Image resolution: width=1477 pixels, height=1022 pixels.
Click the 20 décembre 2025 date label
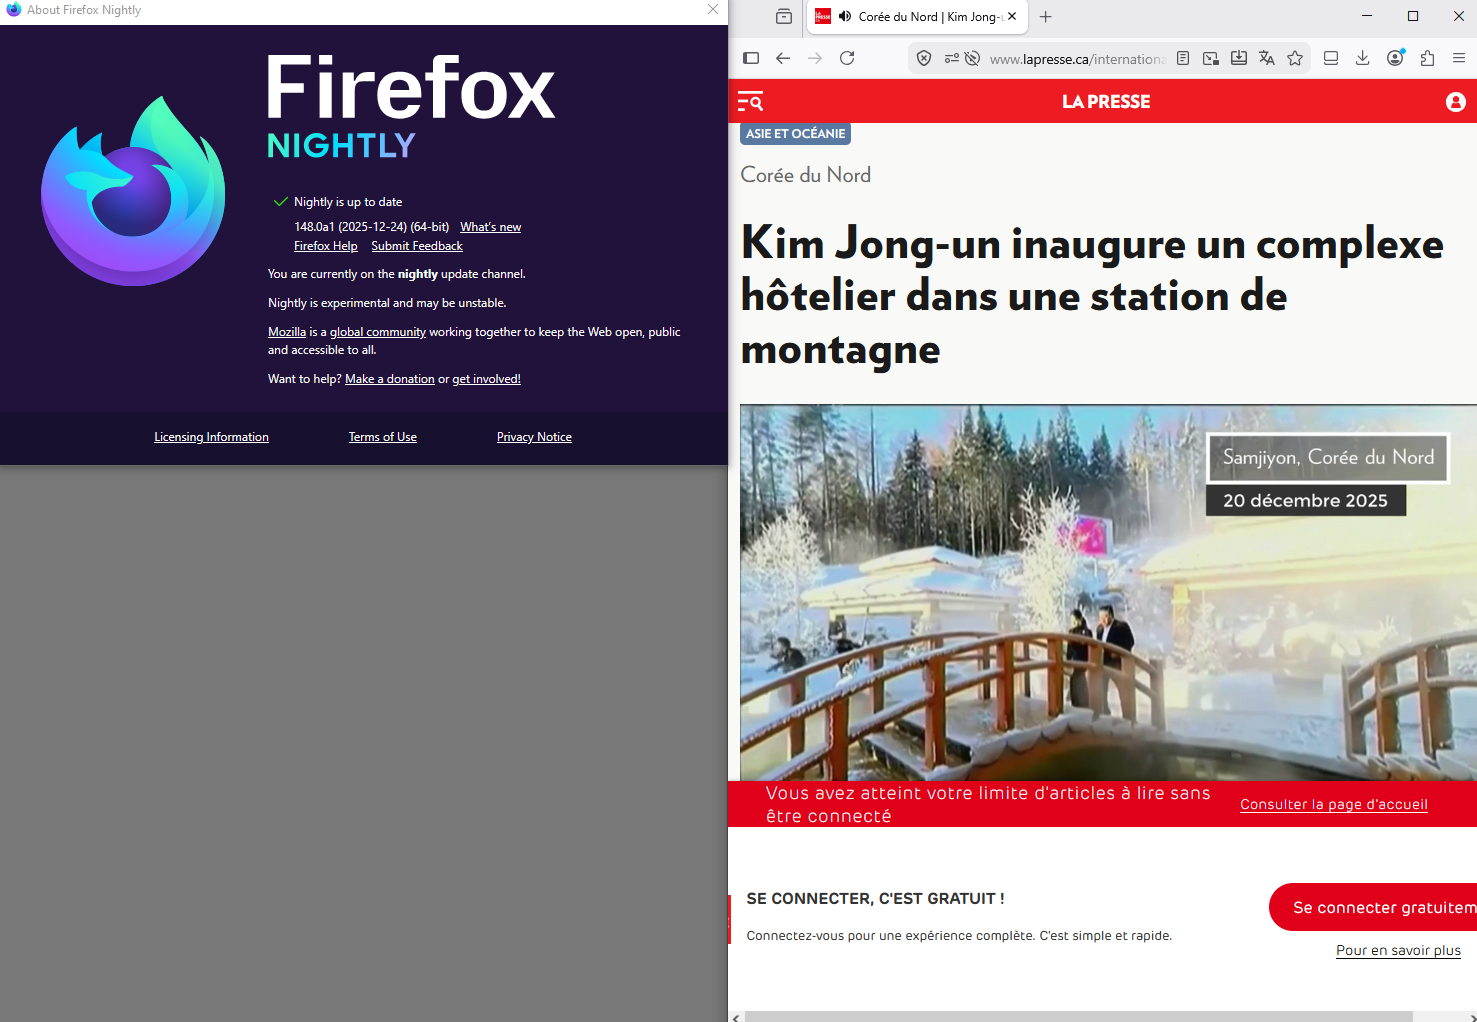1306,500
